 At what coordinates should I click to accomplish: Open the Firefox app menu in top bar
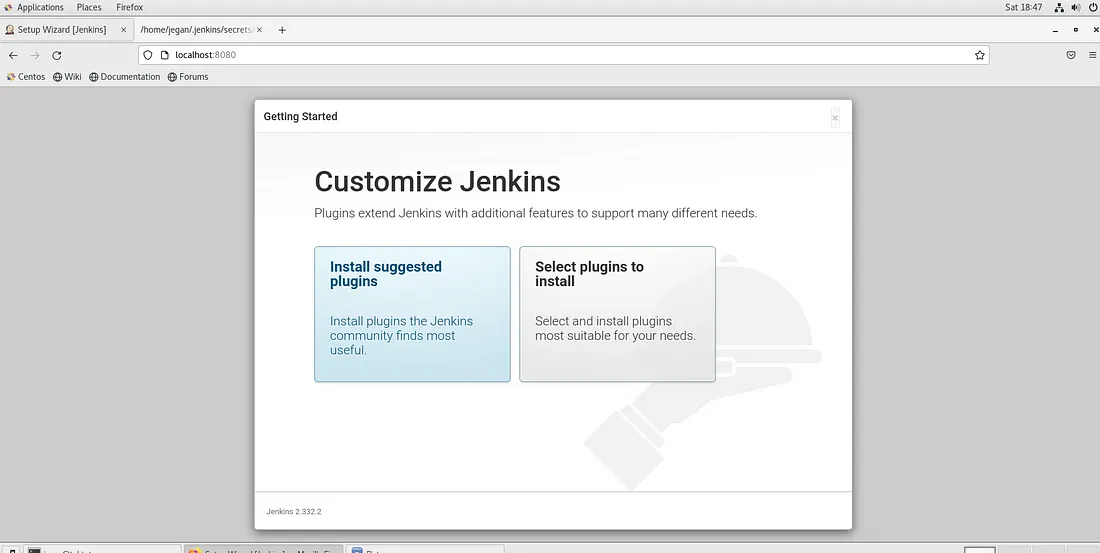[x=130, y=7]
